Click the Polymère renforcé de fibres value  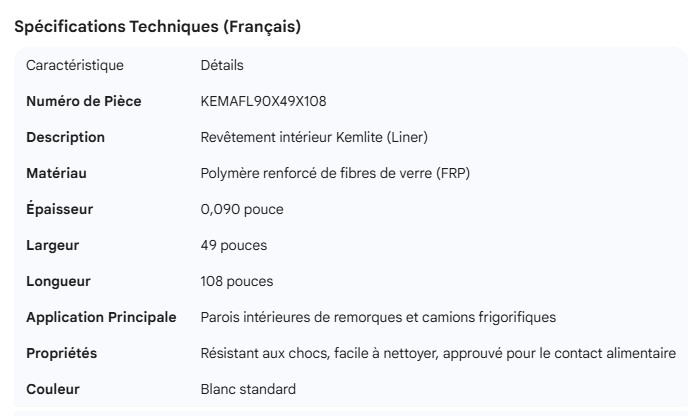pyautogui.click(x=335, y=173)
